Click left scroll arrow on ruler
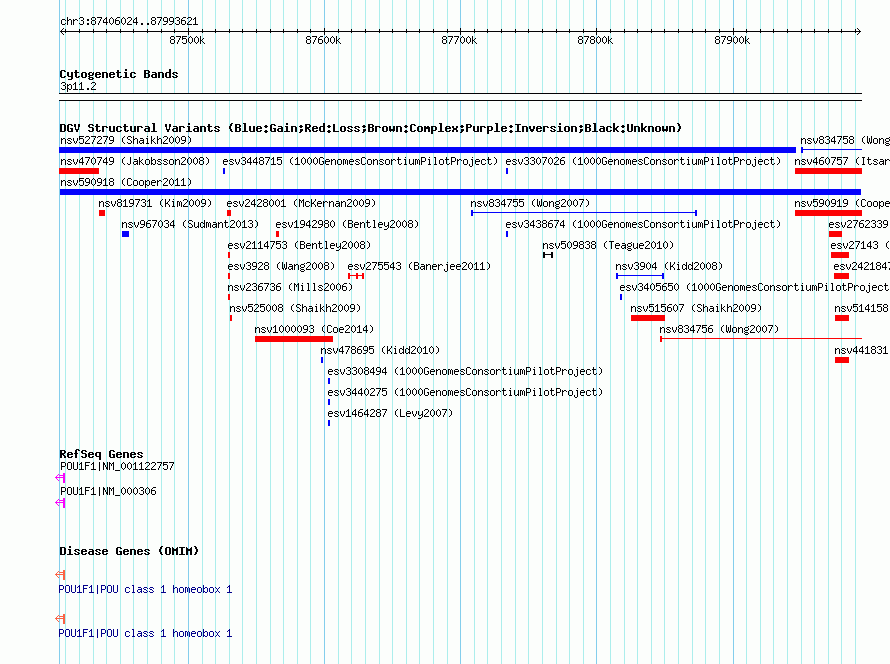The width and height of the screenshot is (890, 664). (x=63, y=32)
